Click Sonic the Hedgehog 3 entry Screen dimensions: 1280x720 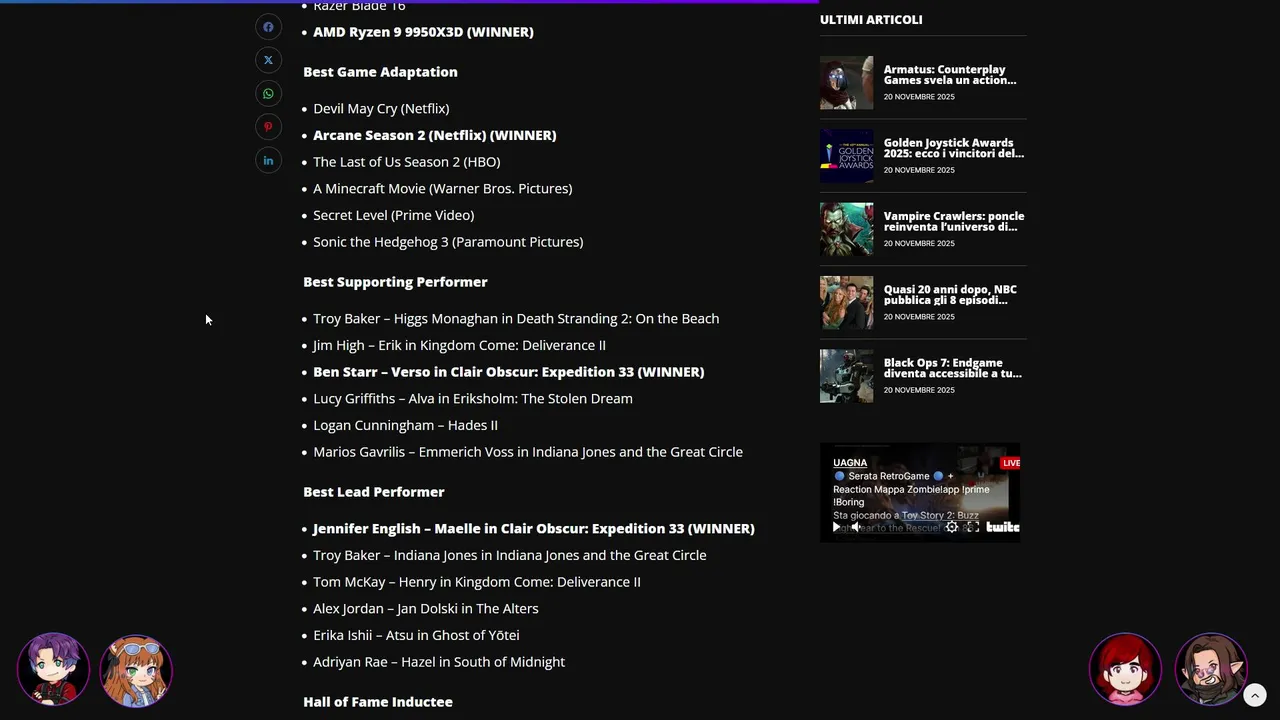click(448, 242)
